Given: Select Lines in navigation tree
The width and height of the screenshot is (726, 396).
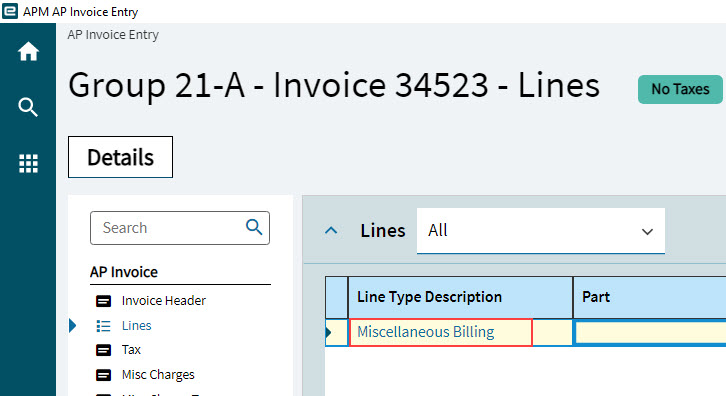Looking at the screenshot, I should (x=137, y=326).
